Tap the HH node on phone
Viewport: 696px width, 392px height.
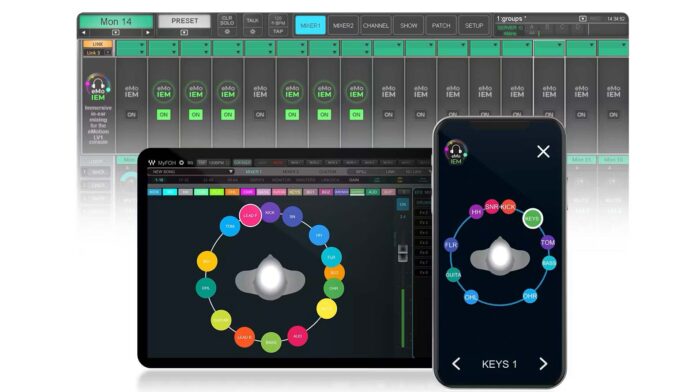(x=476, y=212)
